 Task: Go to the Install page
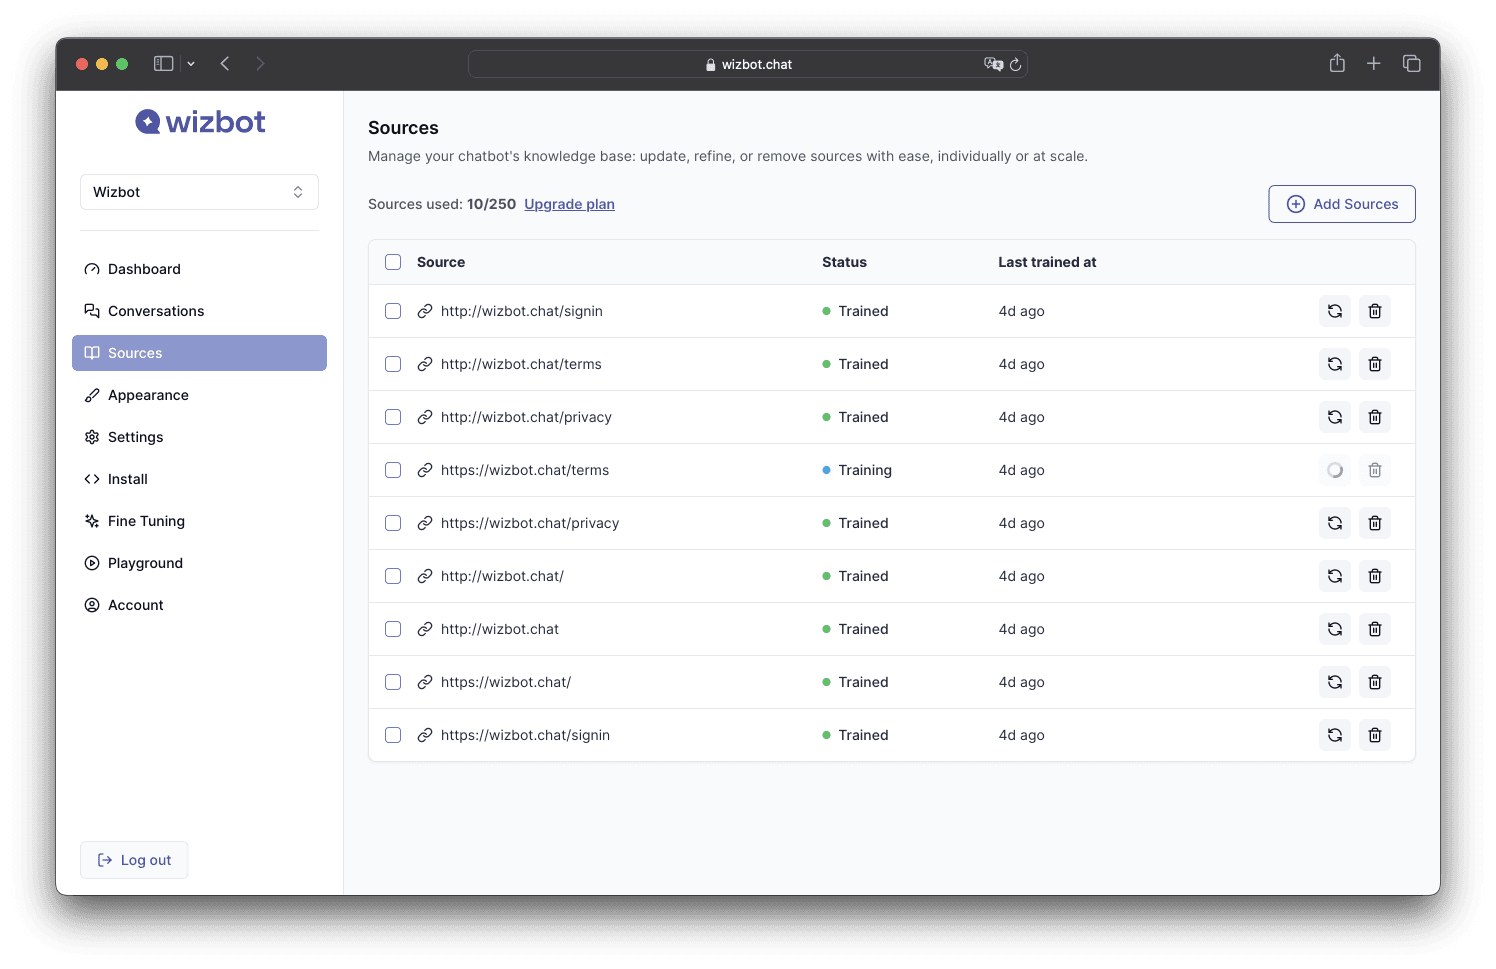pyautogui.click(x=199, y=479)
